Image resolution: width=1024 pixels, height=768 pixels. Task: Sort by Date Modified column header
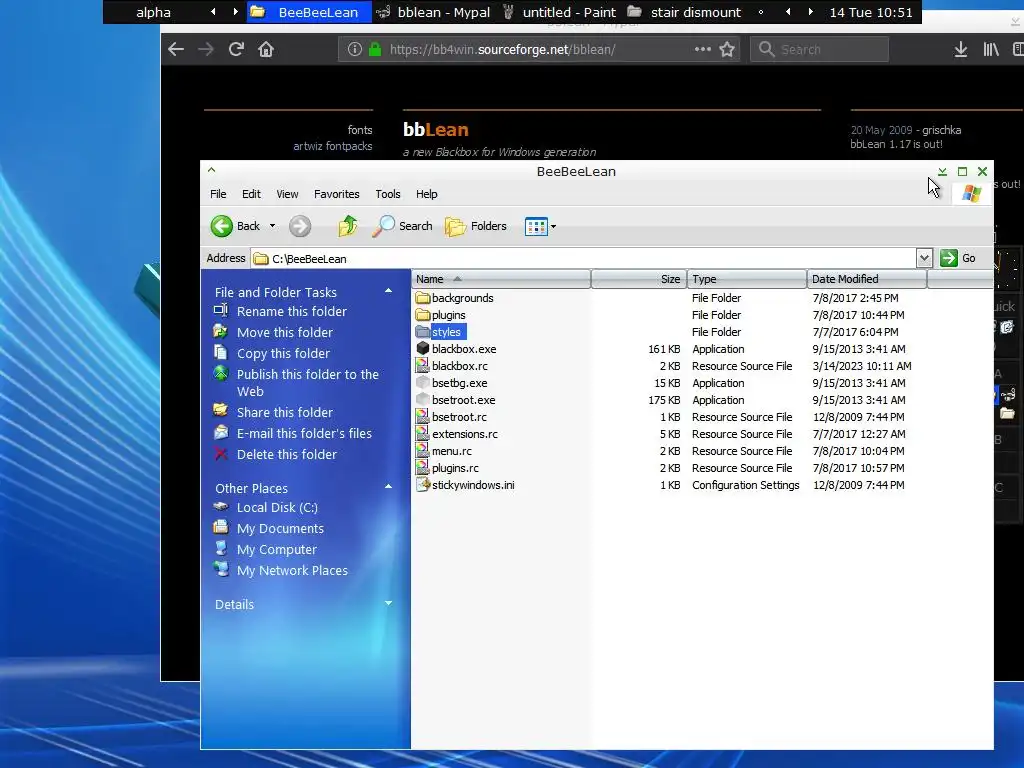pos(867,279)
